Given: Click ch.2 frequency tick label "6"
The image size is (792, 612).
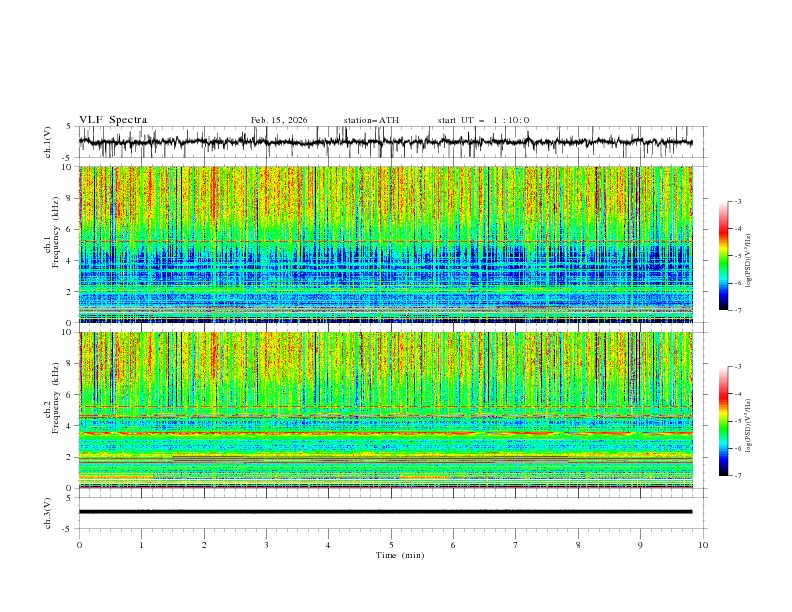Looking at the screenshot, I should tap(70, 395).
